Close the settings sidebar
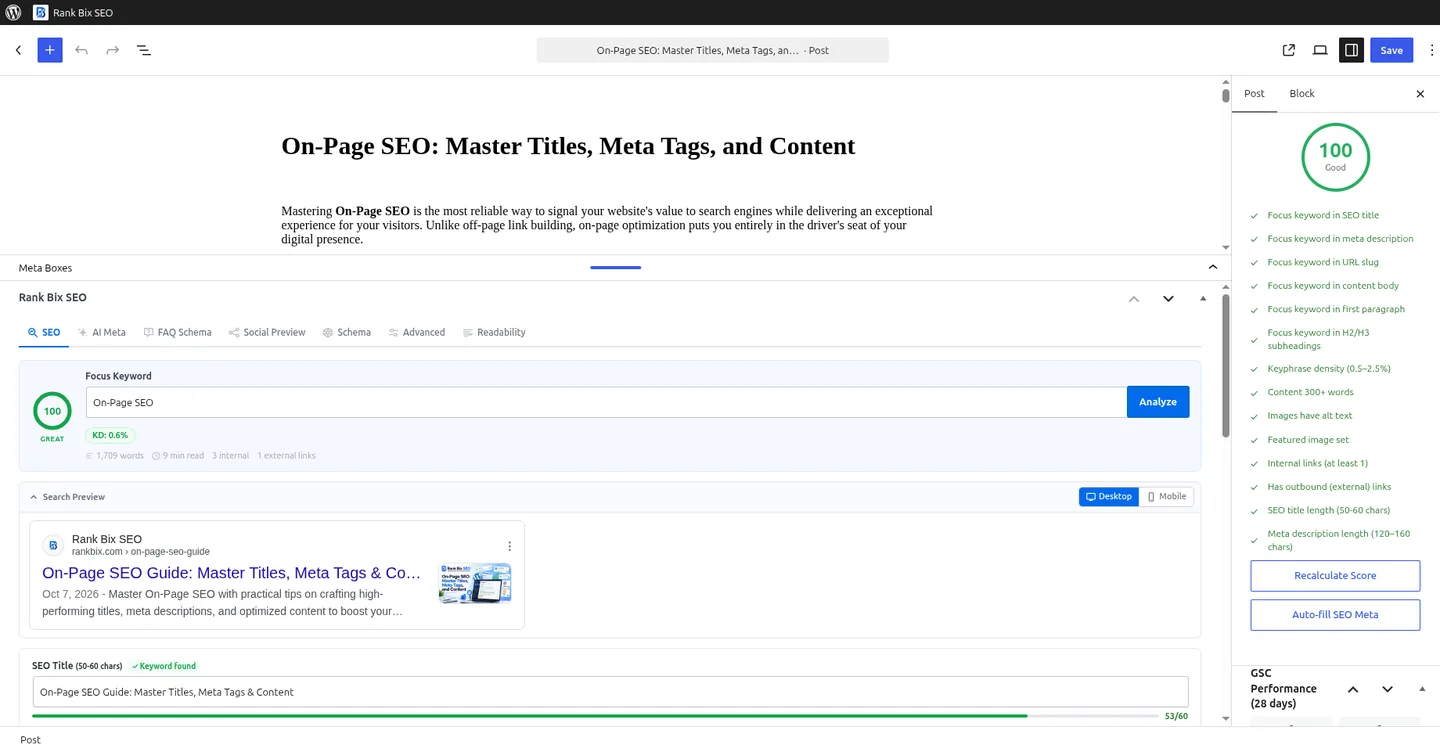Image resolution: width=1440 pixels, height=752 pixels. coord(1420,94)
